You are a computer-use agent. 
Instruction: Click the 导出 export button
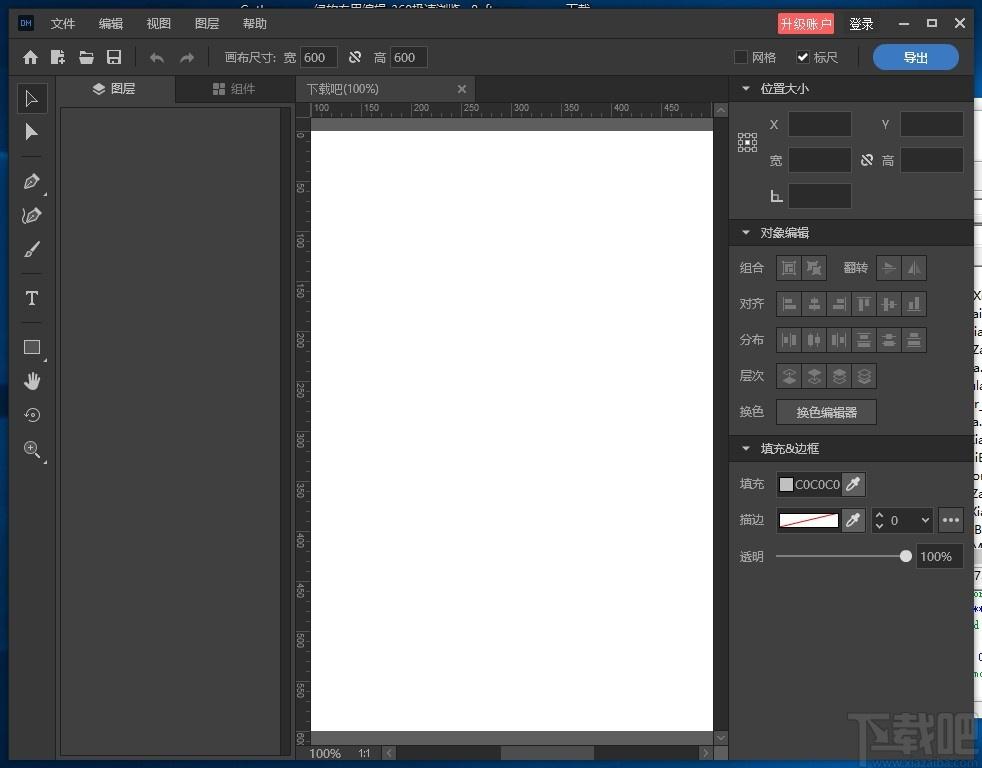(x=916, y=58)
